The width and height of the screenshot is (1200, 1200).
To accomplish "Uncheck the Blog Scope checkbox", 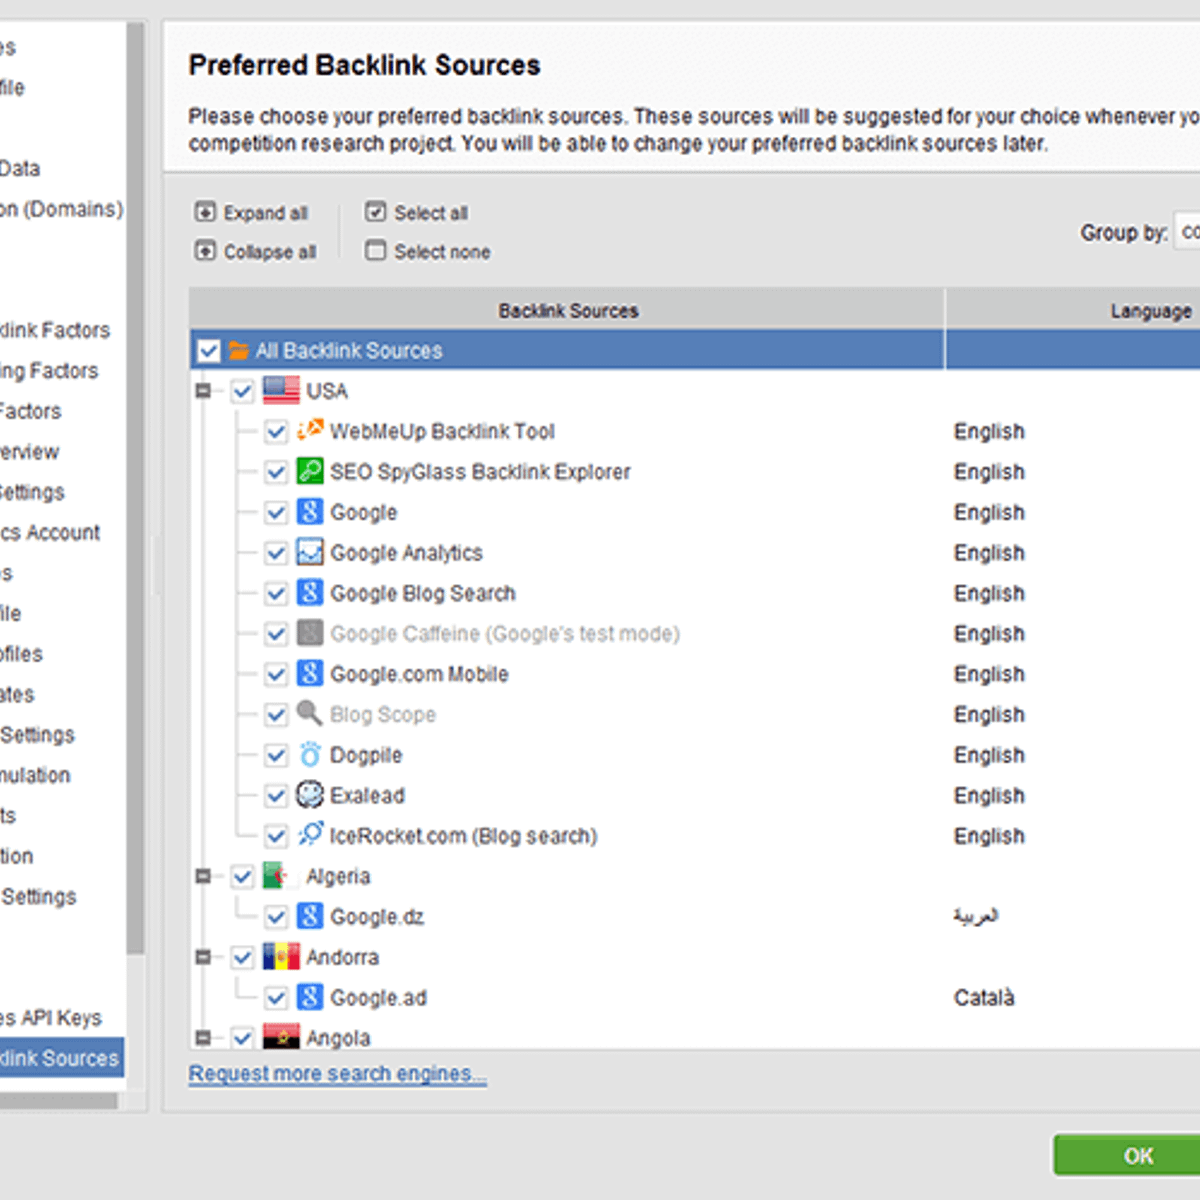I will 276,715.
